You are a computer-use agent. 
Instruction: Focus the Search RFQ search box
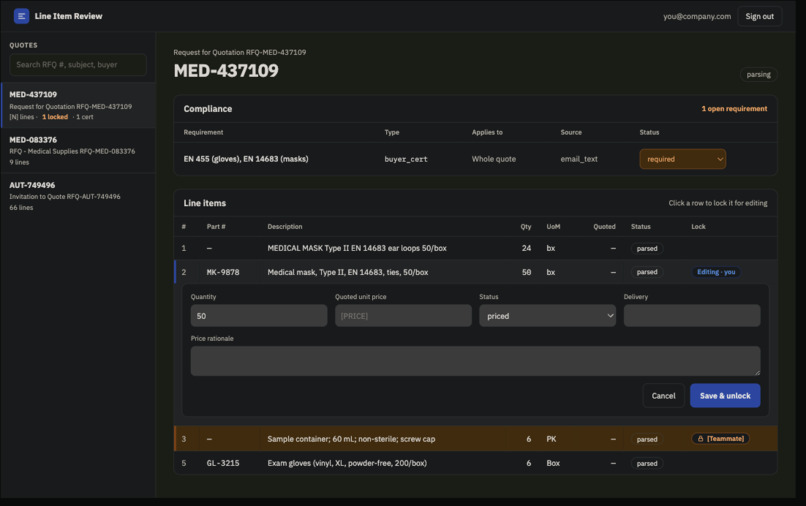tap(78, 65)
